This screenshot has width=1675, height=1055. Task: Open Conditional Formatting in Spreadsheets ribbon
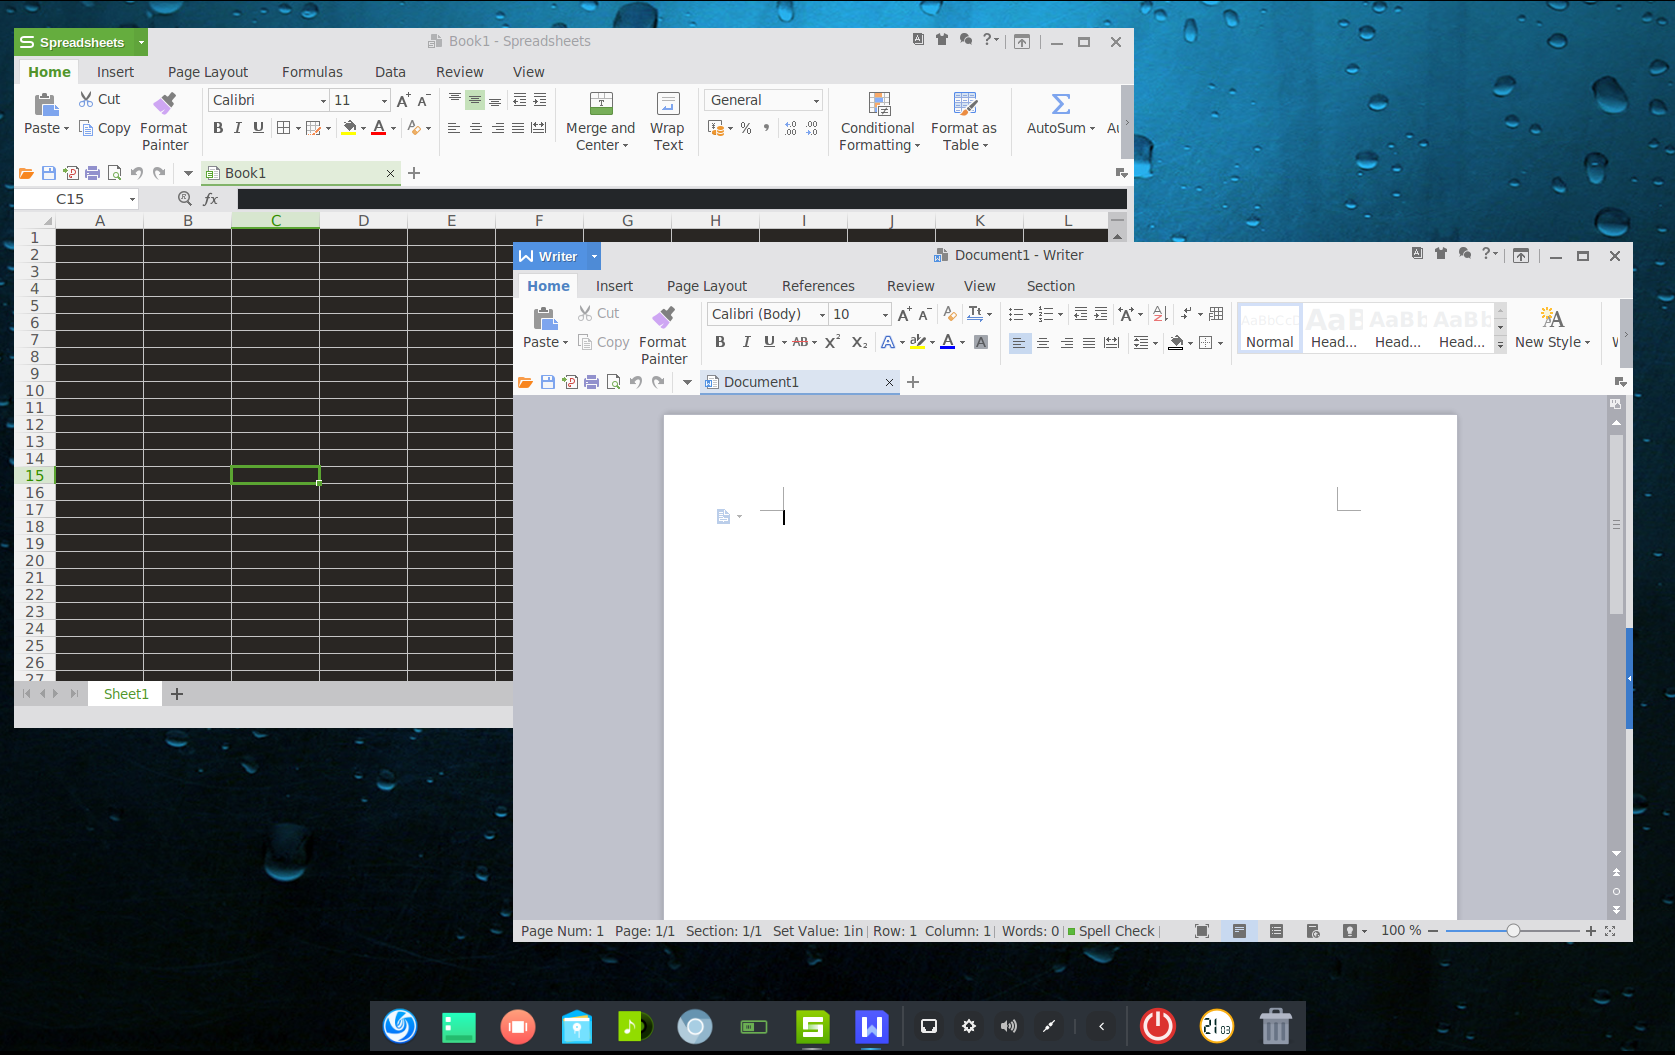click(879, 104)
